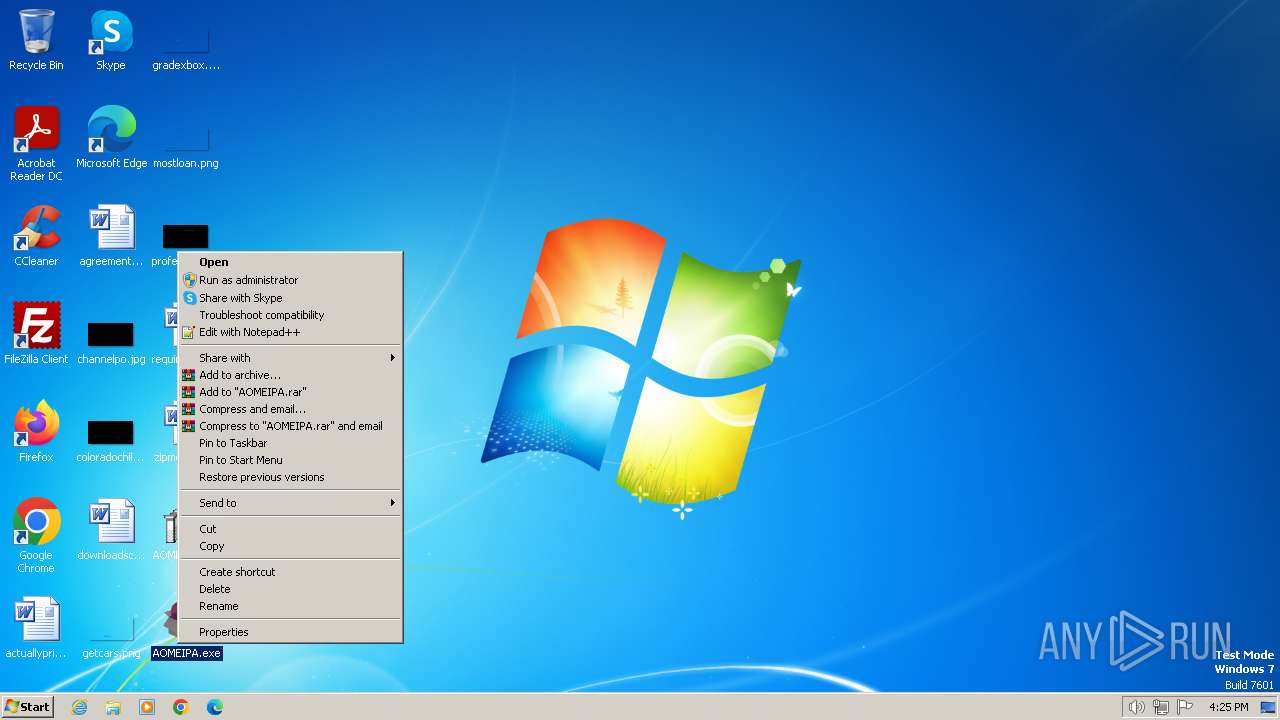Choose Create shortcut
This screenshot has height=720, width=1280.
(x=290, y=572)
